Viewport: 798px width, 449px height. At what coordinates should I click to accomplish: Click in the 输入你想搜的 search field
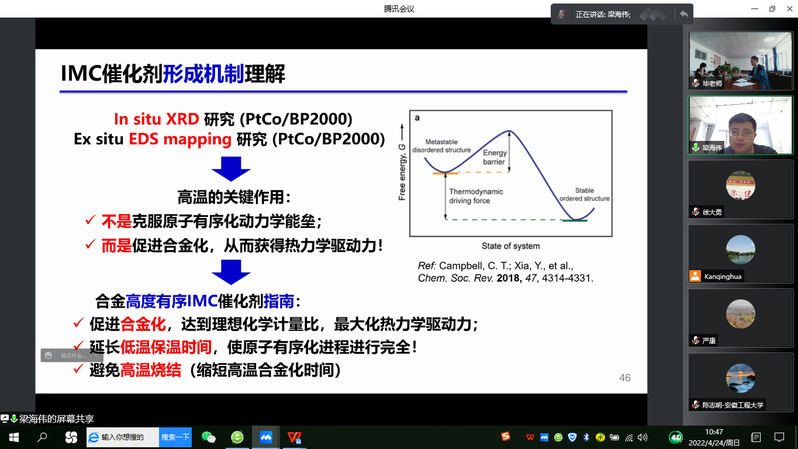[x=128, y=437]
